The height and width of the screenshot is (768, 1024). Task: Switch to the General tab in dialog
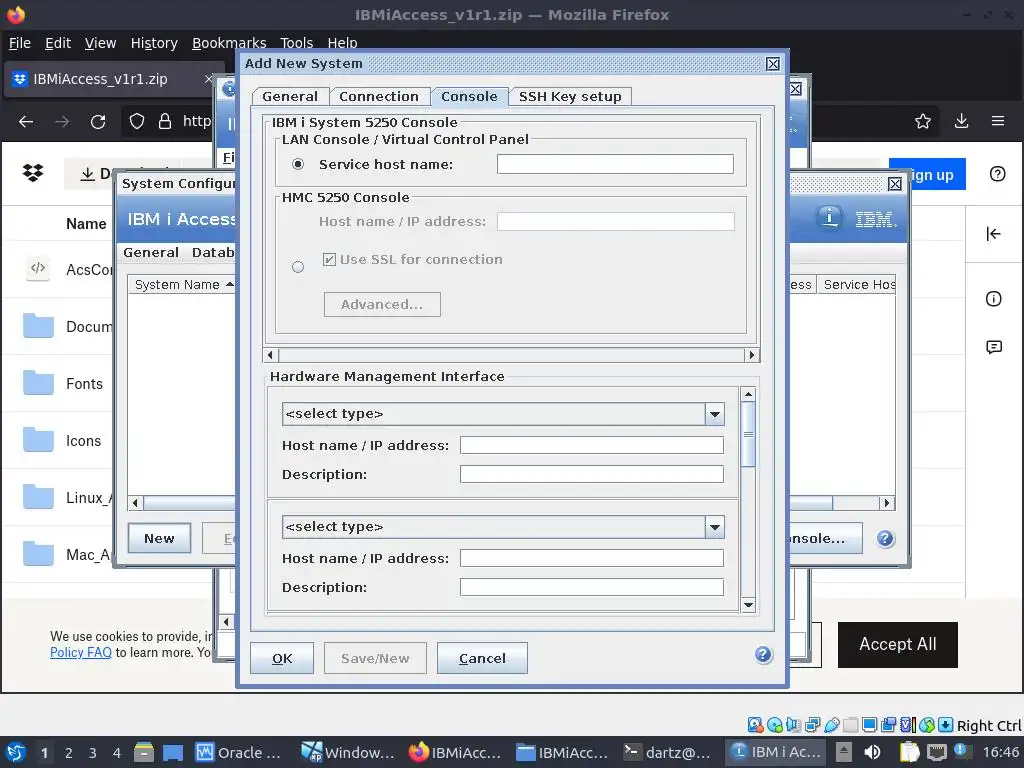tap(290, 96)
